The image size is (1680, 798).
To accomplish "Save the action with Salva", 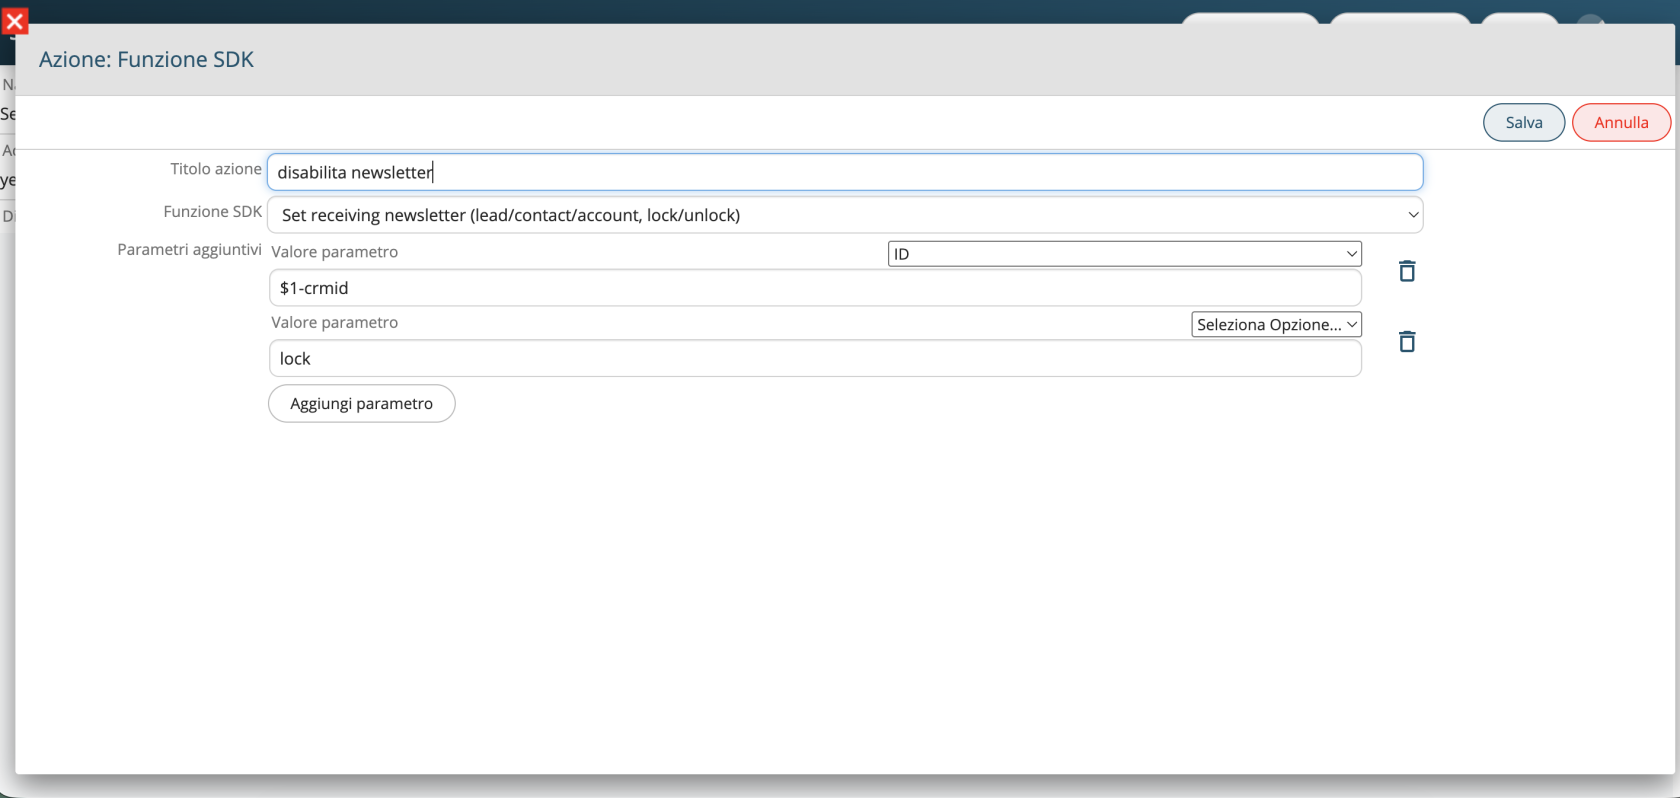I will coord(1523,122).
